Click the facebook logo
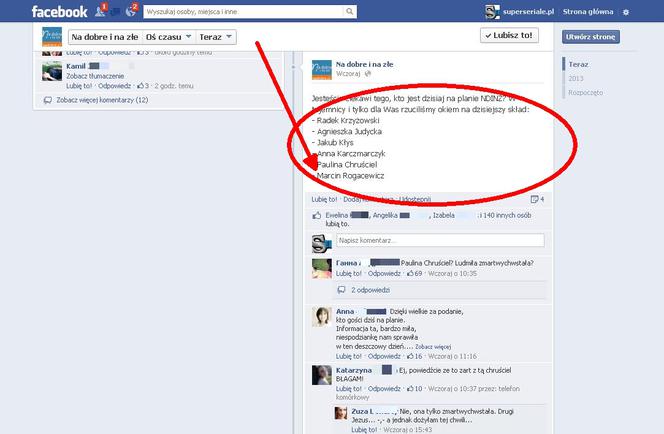664x434 pixels. click(60, 11)
